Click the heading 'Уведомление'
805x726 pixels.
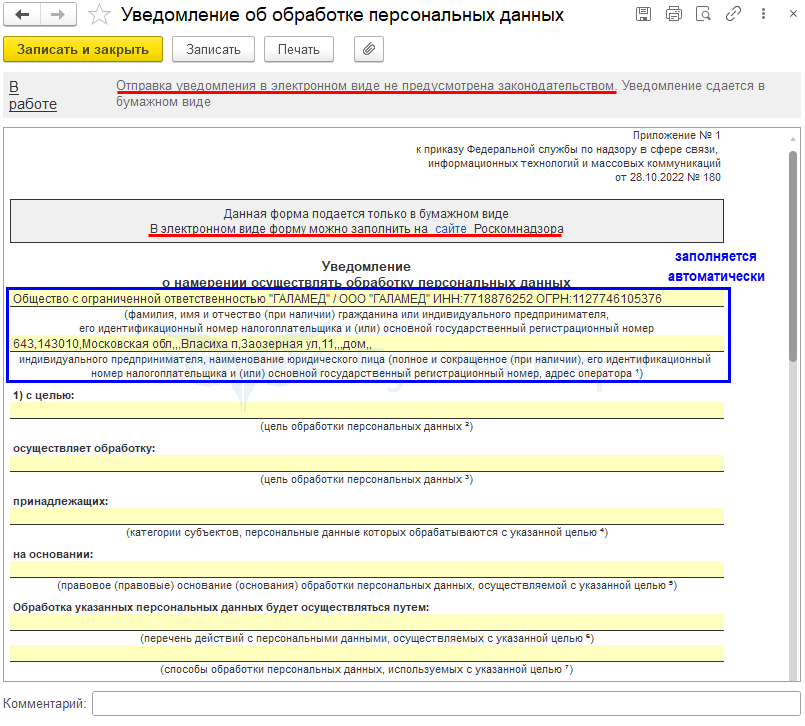tap(366, 266)
